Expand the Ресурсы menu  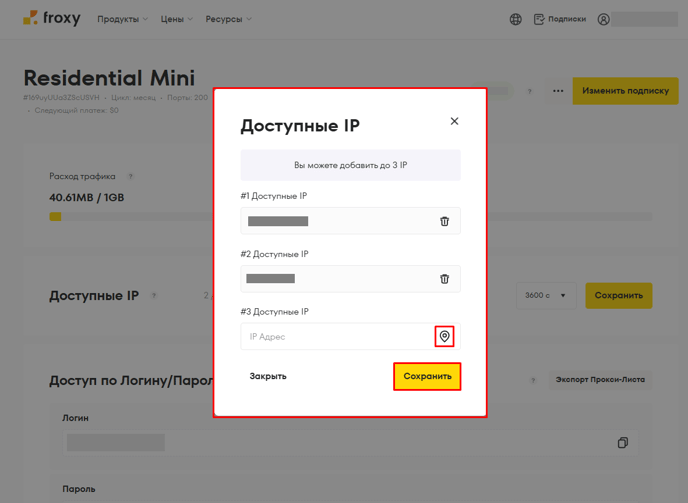(x=229, y=19)
